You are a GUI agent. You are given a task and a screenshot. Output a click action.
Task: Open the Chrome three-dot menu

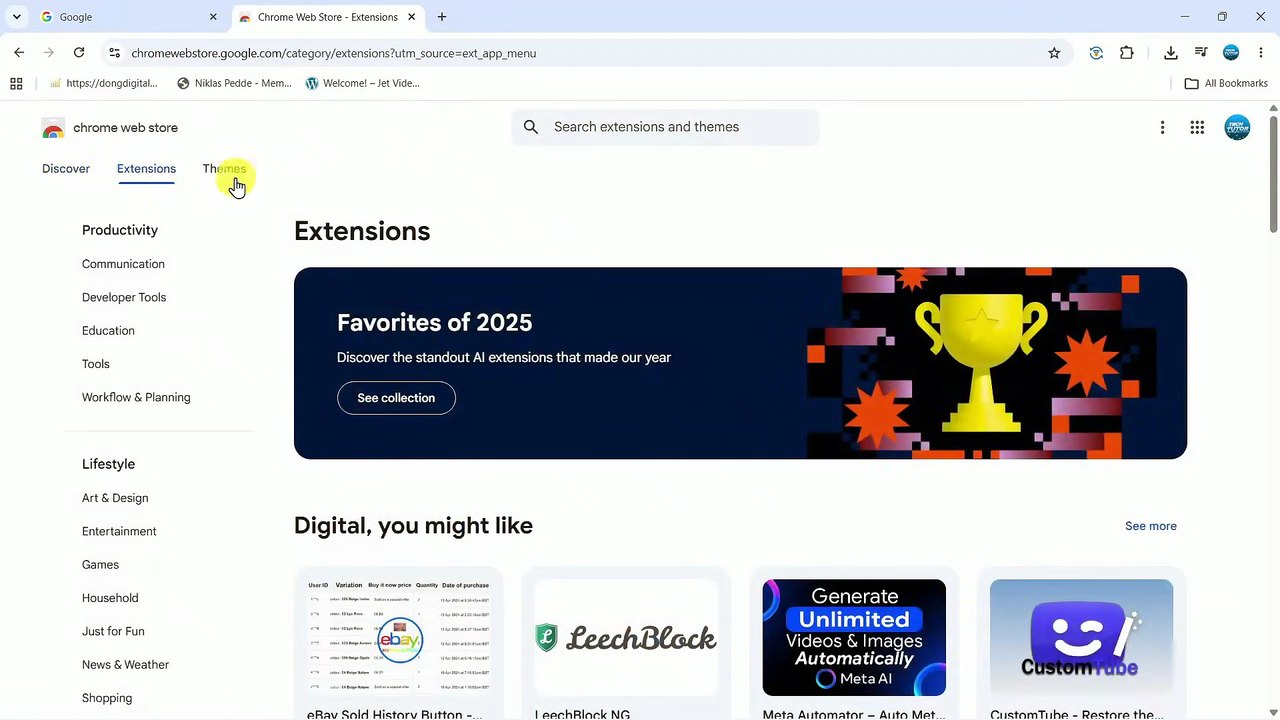tap(1261, 53)
